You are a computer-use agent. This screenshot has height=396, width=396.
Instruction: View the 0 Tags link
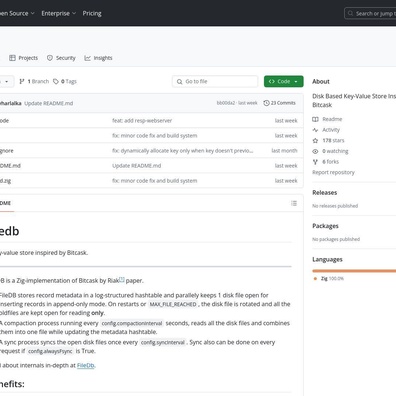coord(65,81)
